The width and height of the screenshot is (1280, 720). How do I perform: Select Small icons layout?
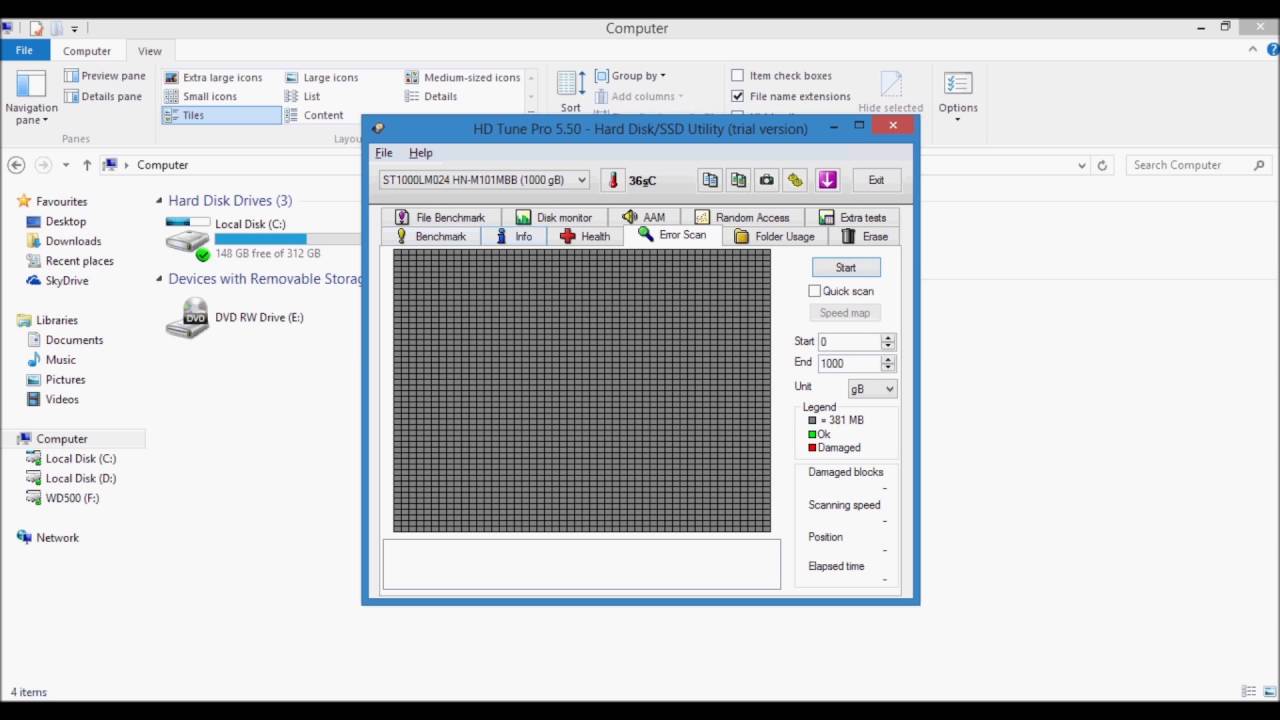201,96
